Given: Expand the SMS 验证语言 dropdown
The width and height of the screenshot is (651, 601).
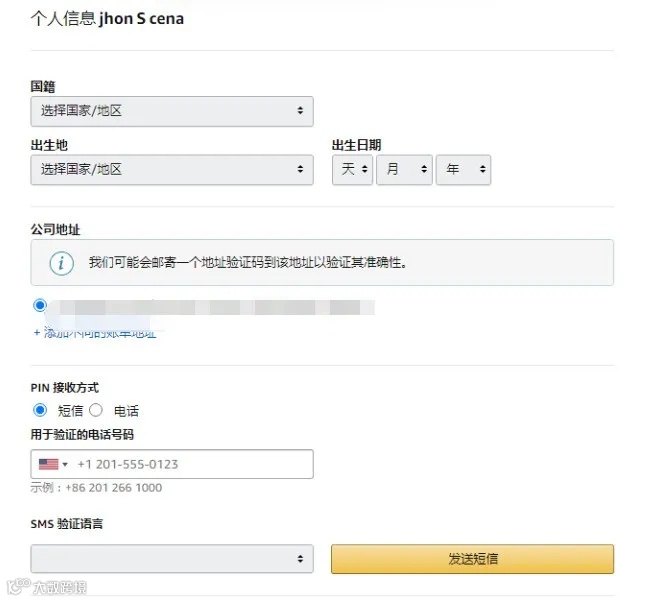Looking at the screenshot, I should tap(172, 559).
